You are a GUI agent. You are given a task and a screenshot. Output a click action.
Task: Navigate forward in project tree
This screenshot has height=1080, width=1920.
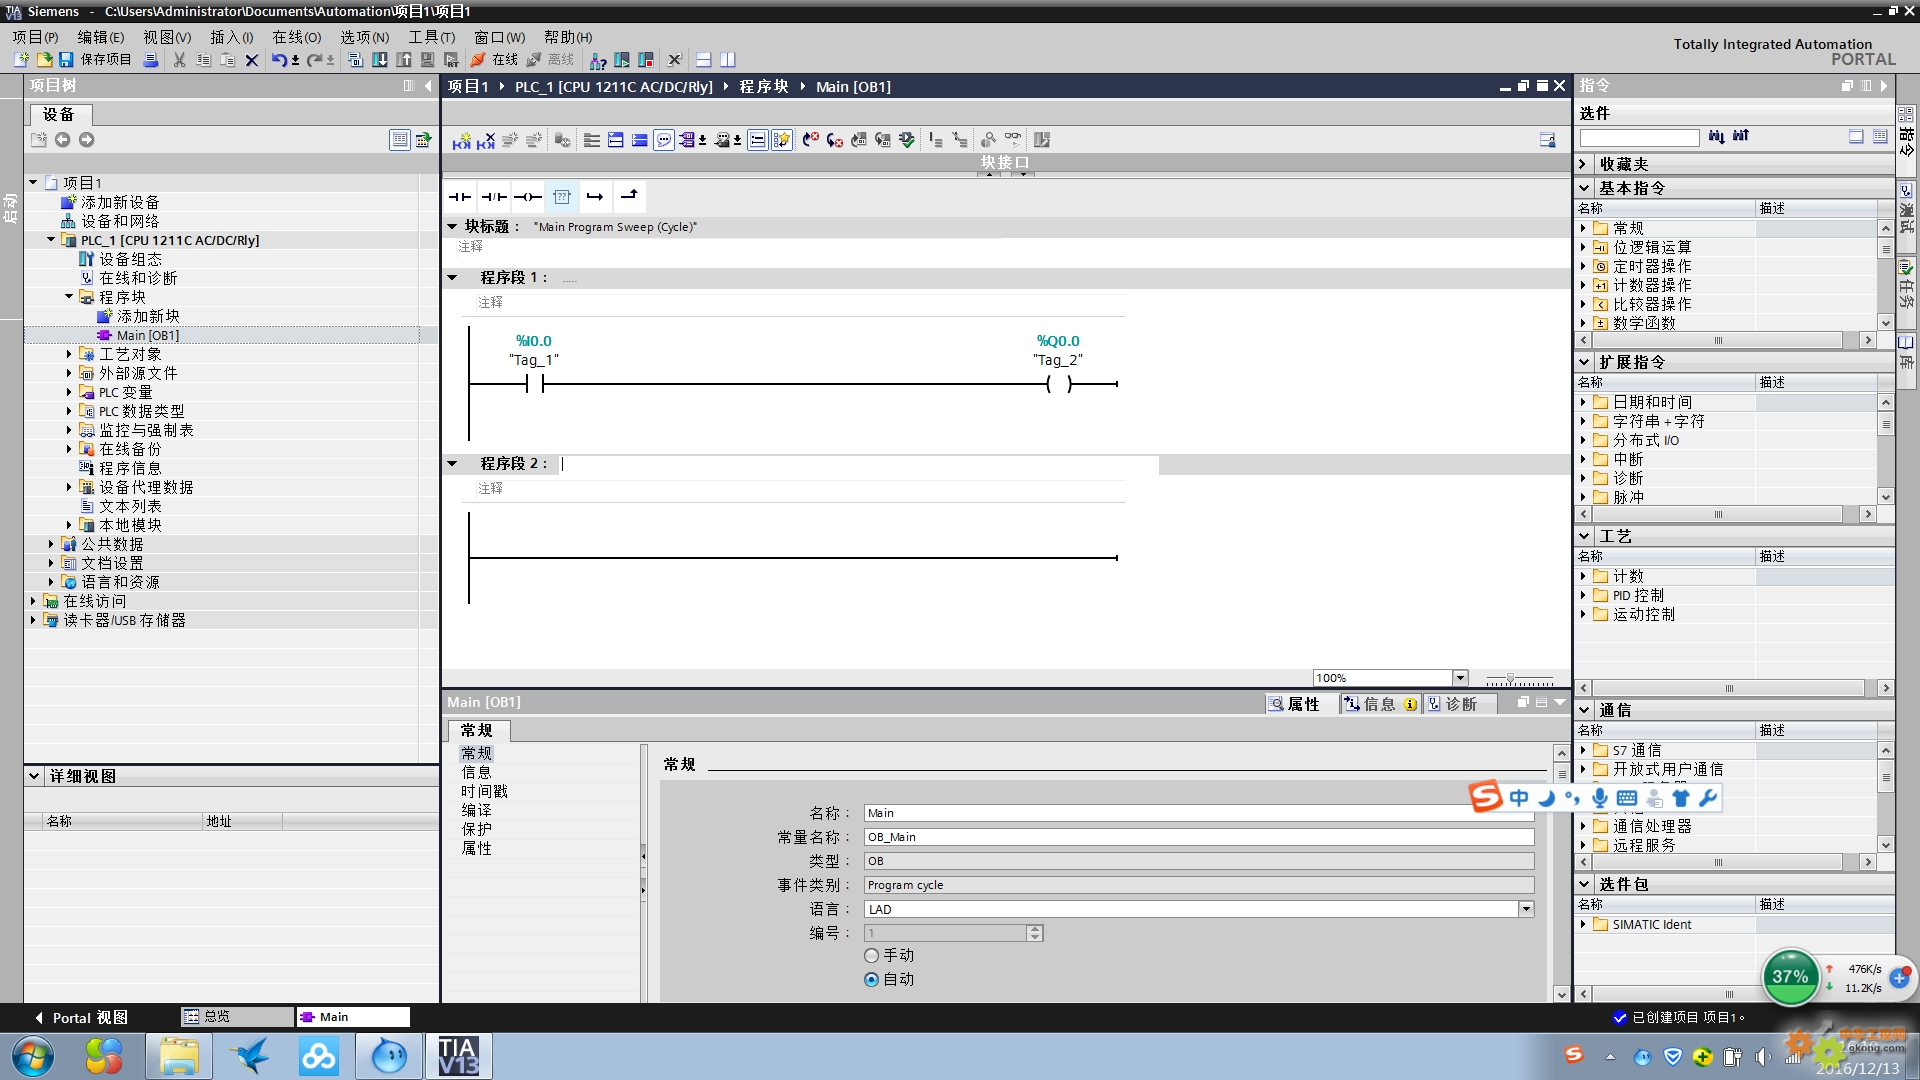(x=86, y=140)
